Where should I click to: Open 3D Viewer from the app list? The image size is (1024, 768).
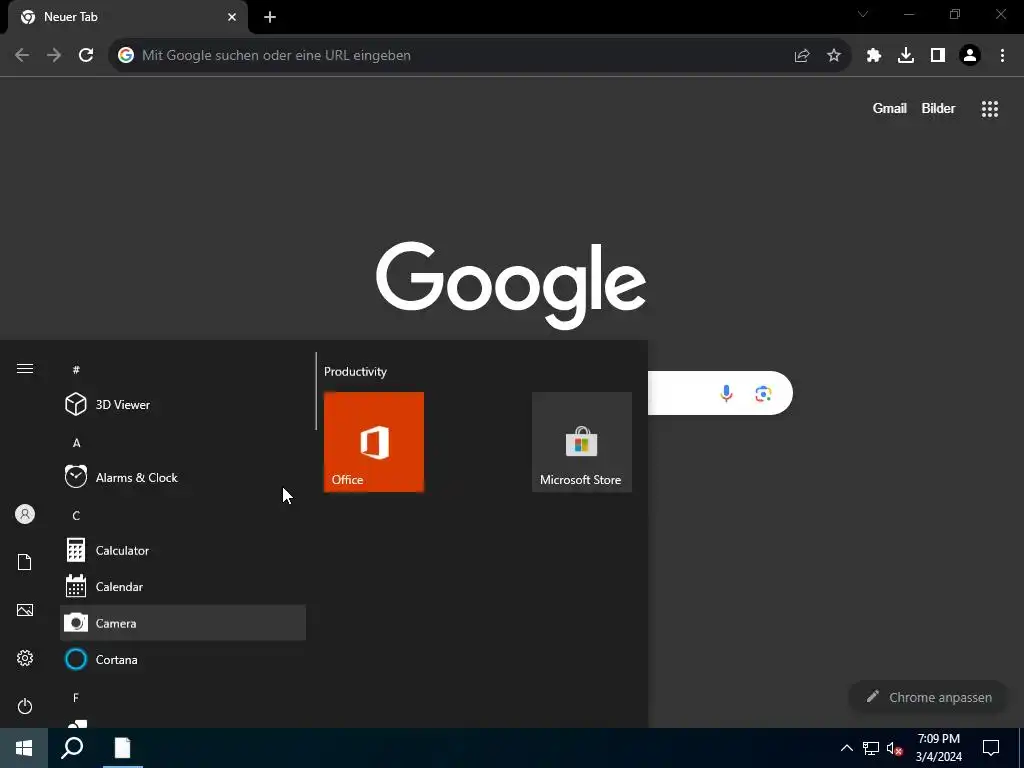tap(183, 405)
